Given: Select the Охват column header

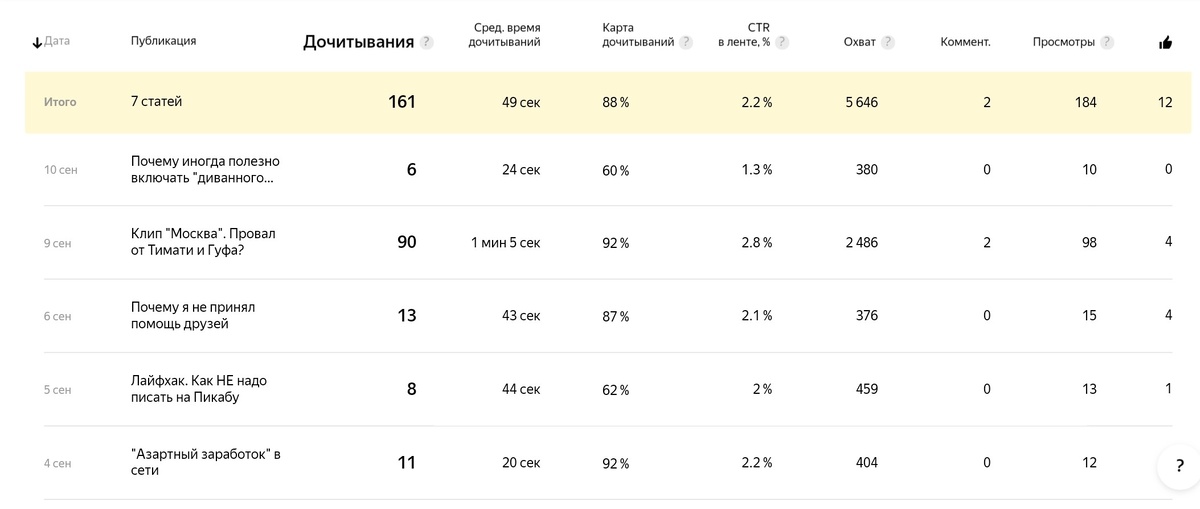Looking at the screenshot, I should 860,42.
